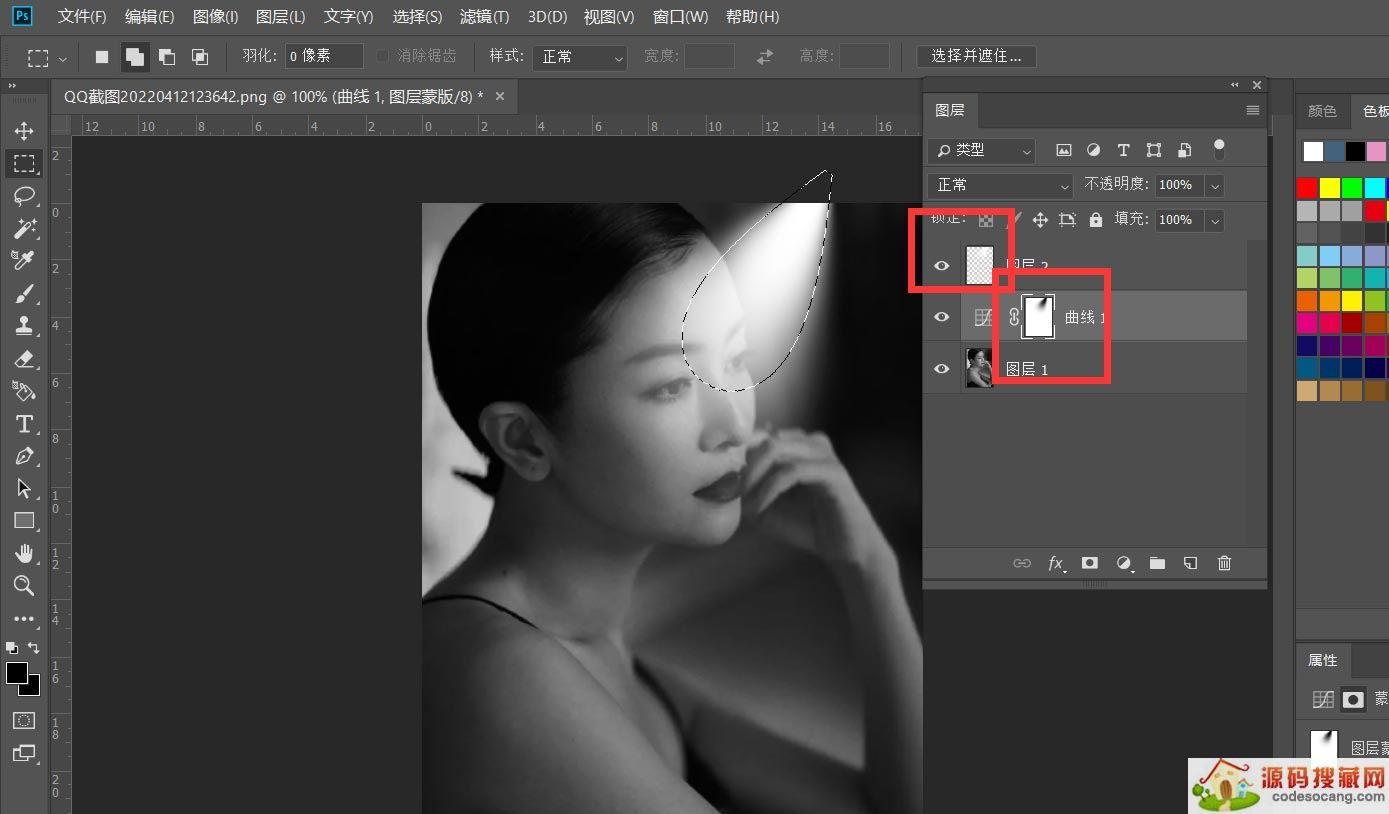
Task: Delete the selected layer via trash icon
Action: 1224,563
